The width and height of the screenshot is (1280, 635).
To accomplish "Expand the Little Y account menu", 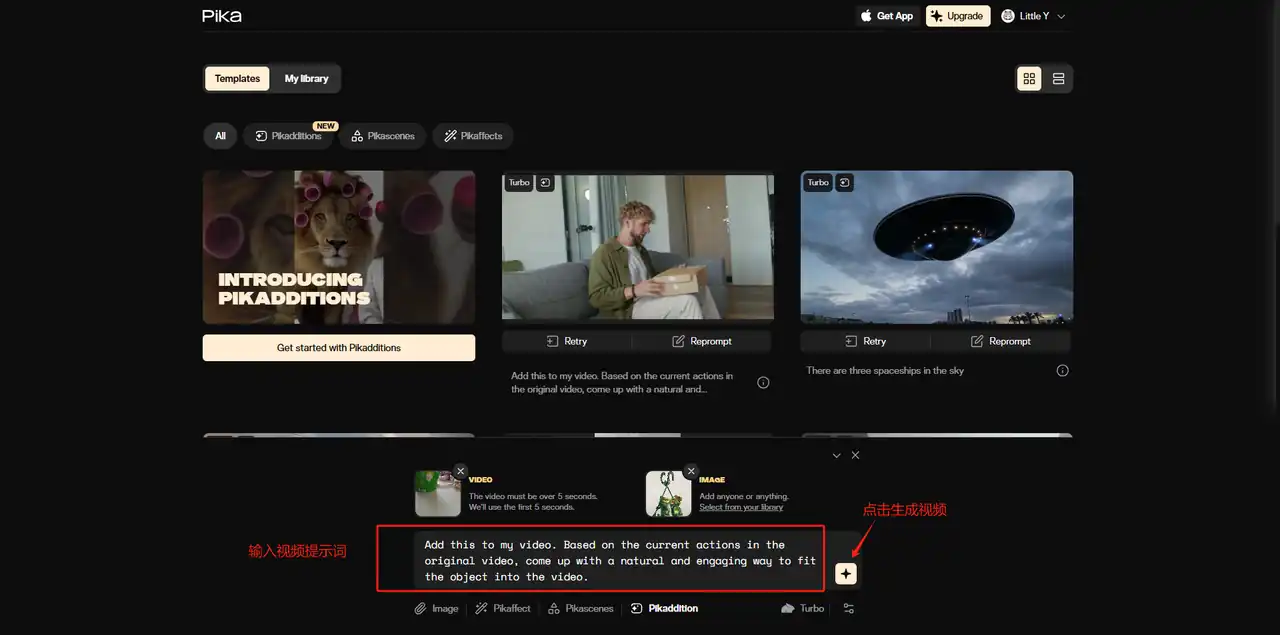I will pos(1034,16).
